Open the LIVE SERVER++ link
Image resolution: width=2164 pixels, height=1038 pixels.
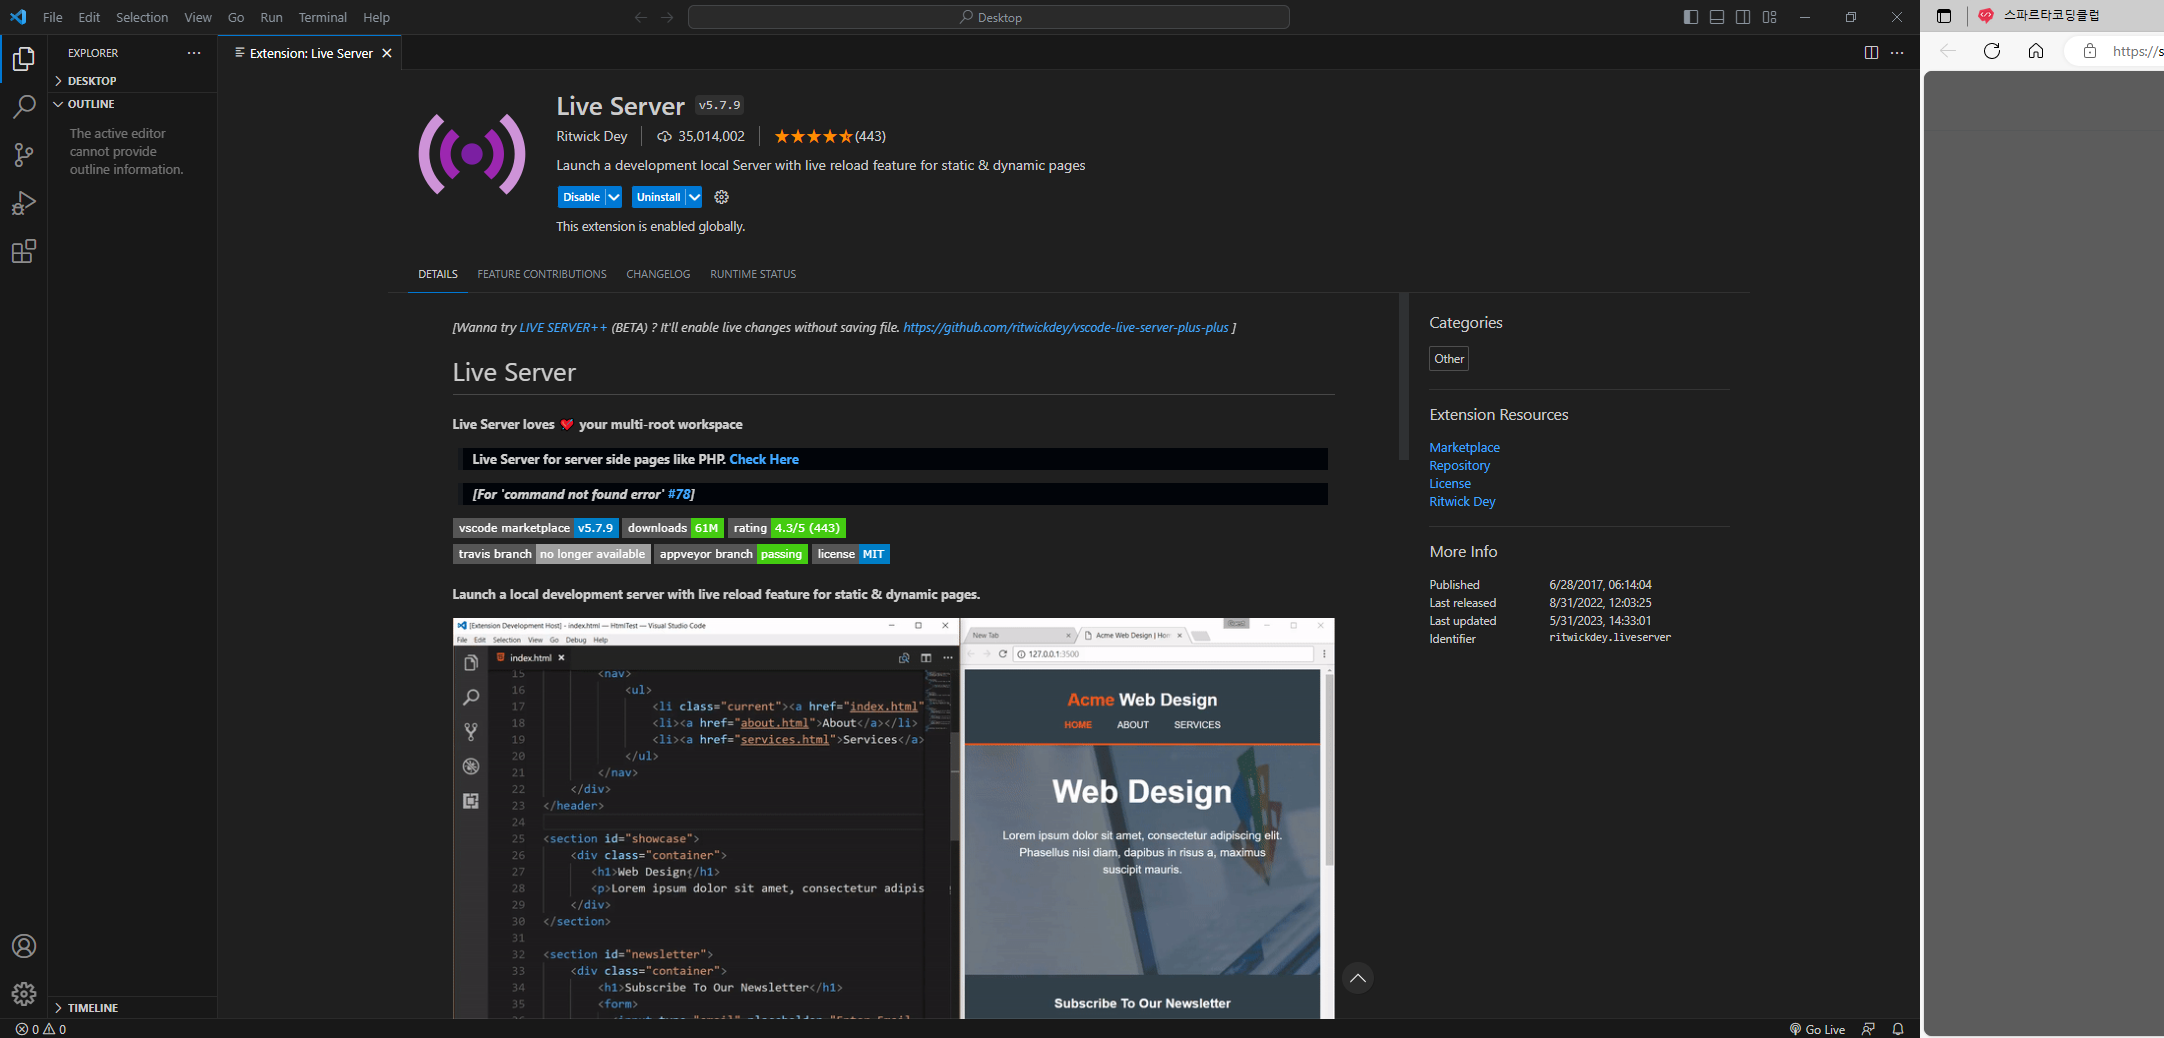pos(563,328)
